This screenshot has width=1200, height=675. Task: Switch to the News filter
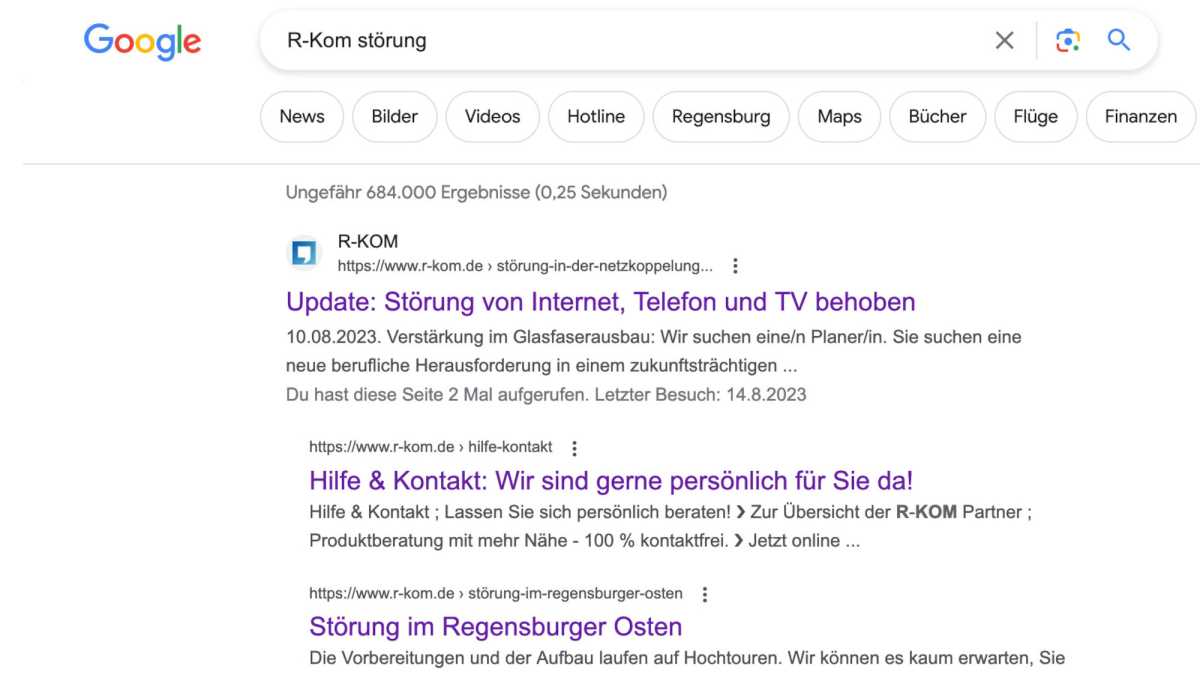coord(302,117)
